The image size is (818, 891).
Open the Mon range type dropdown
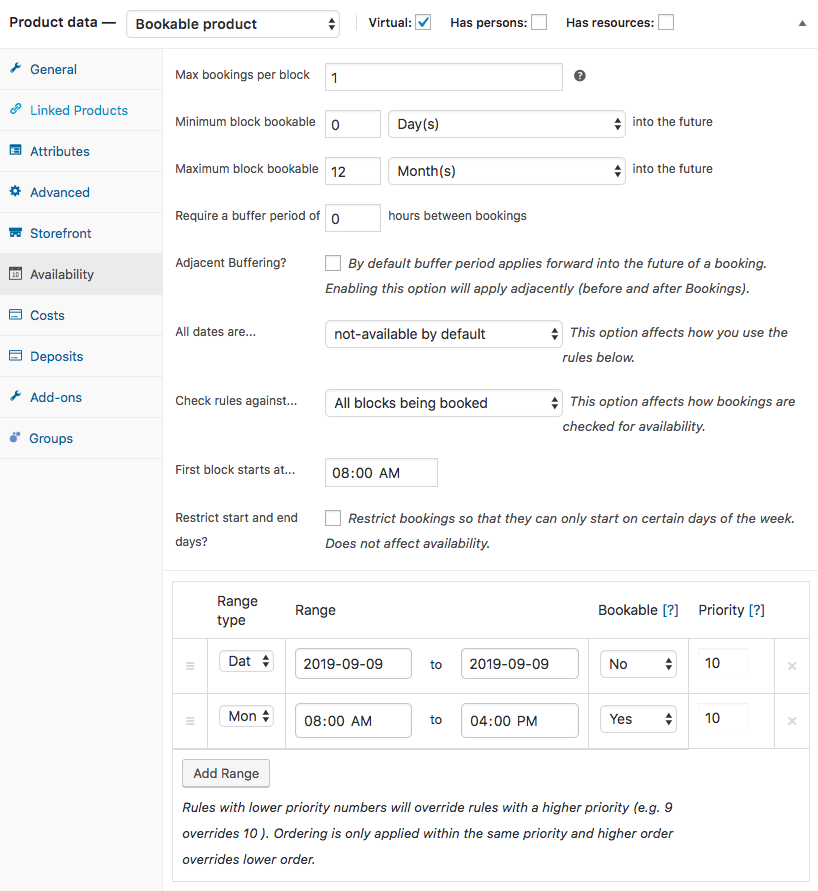pyautogui.click(x=247, y=716)
